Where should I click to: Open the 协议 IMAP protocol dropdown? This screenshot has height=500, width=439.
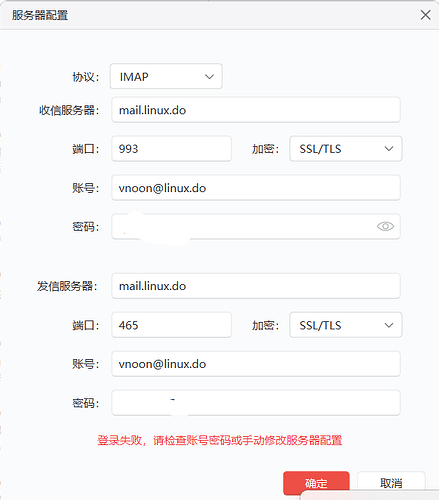166,76
